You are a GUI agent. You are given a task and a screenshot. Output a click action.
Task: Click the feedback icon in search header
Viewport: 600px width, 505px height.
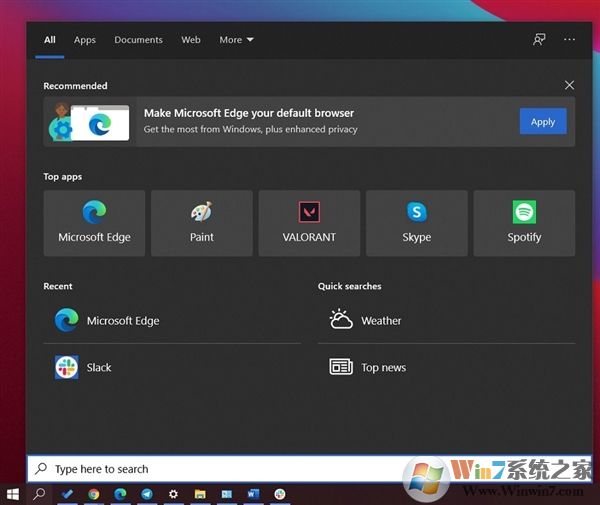click(x=539, y=40)
